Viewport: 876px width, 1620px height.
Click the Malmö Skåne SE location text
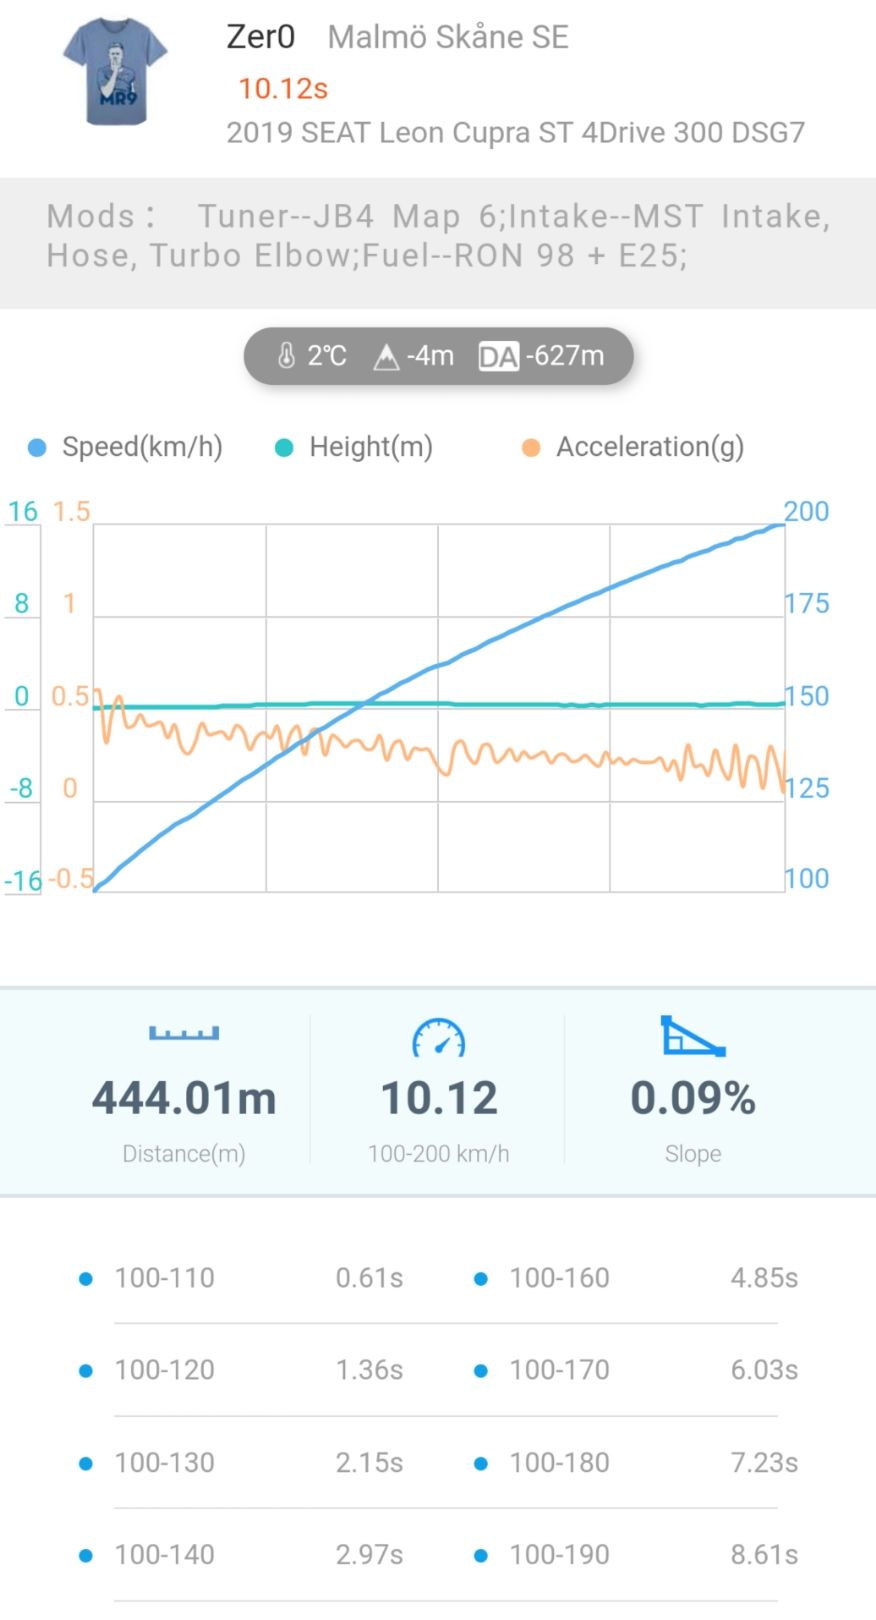448,37
